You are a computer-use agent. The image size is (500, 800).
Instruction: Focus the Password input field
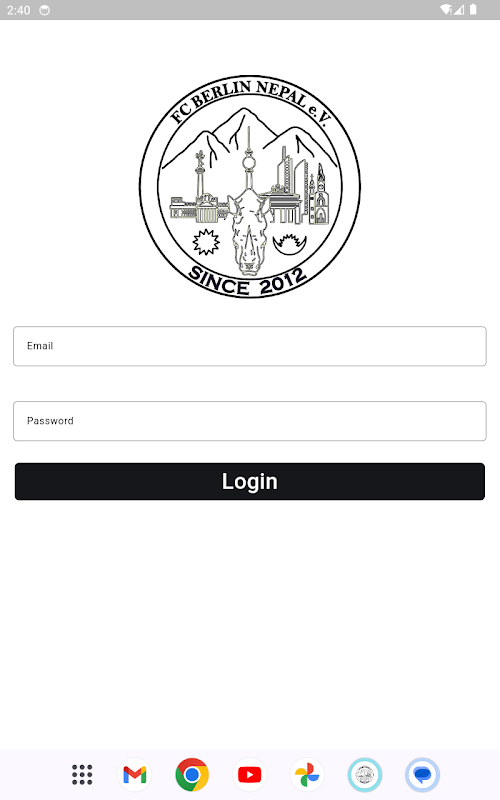coord(249,421)
